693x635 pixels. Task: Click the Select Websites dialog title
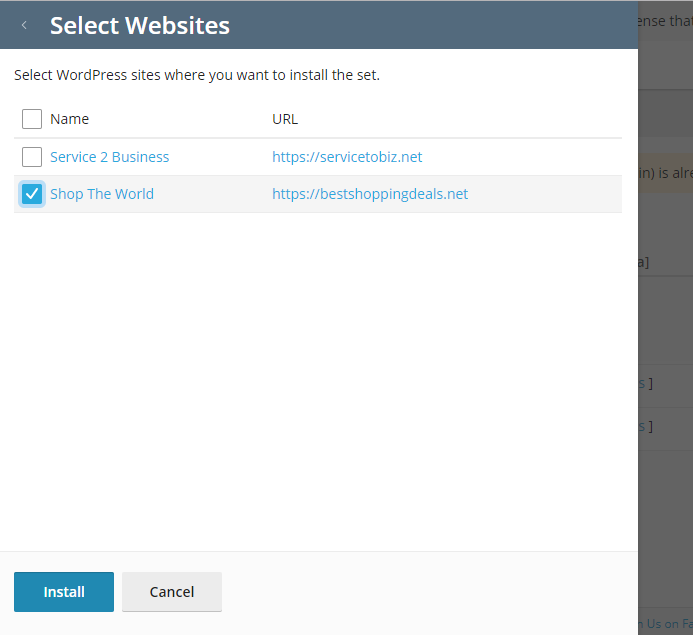tap(140, 25)
